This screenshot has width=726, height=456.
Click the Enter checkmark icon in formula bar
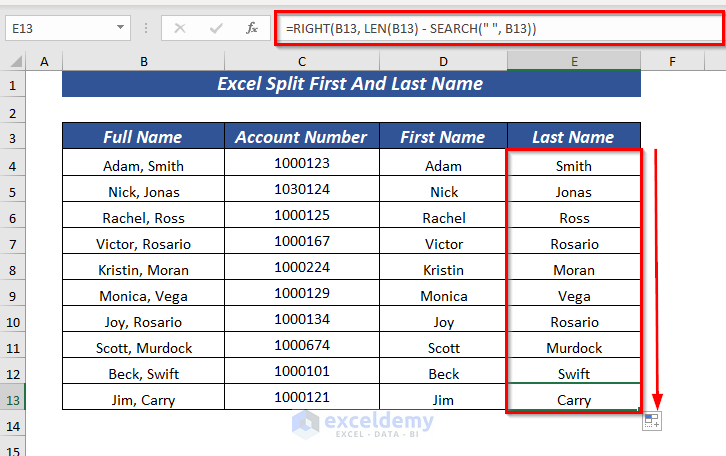(x=216, y=29)
